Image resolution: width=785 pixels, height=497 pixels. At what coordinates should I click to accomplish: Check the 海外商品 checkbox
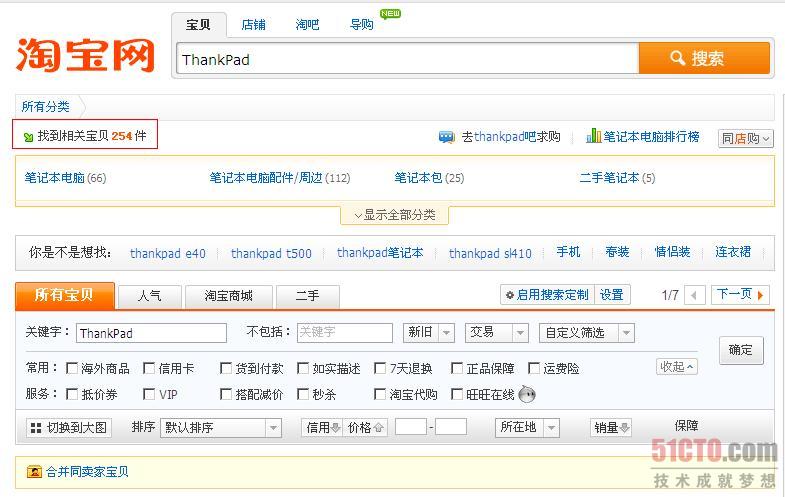pos(72,369)
